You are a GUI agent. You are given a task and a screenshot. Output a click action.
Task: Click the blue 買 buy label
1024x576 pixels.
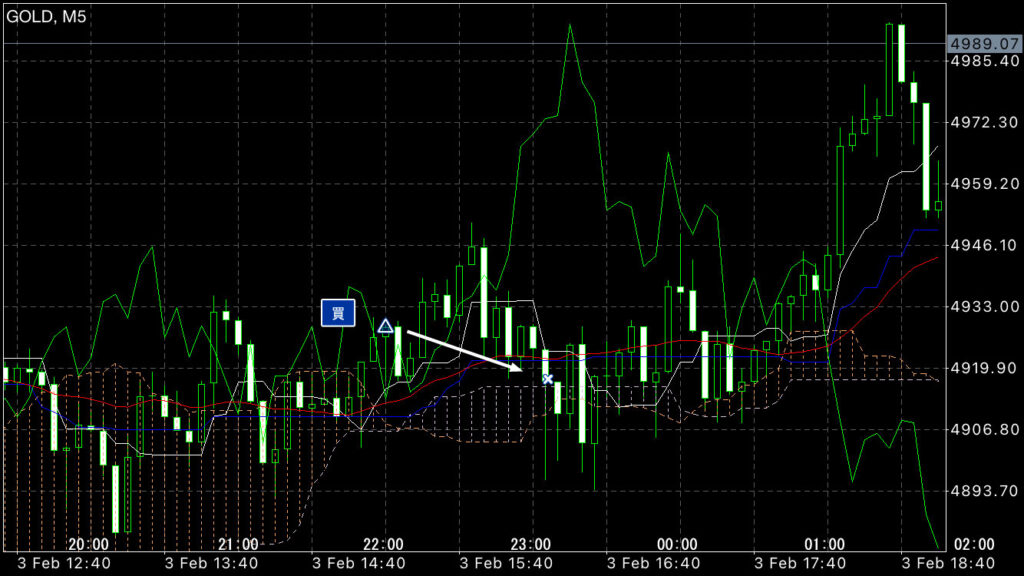pyautogui.click(x=338, y=313)
